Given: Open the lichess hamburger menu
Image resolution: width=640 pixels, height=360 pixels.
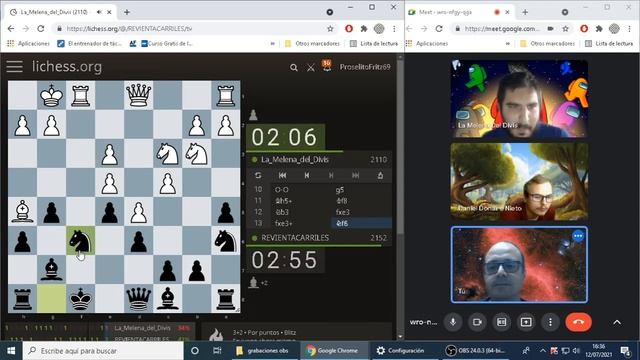Looking at the screenshot, I should click(x=14, y=67).
